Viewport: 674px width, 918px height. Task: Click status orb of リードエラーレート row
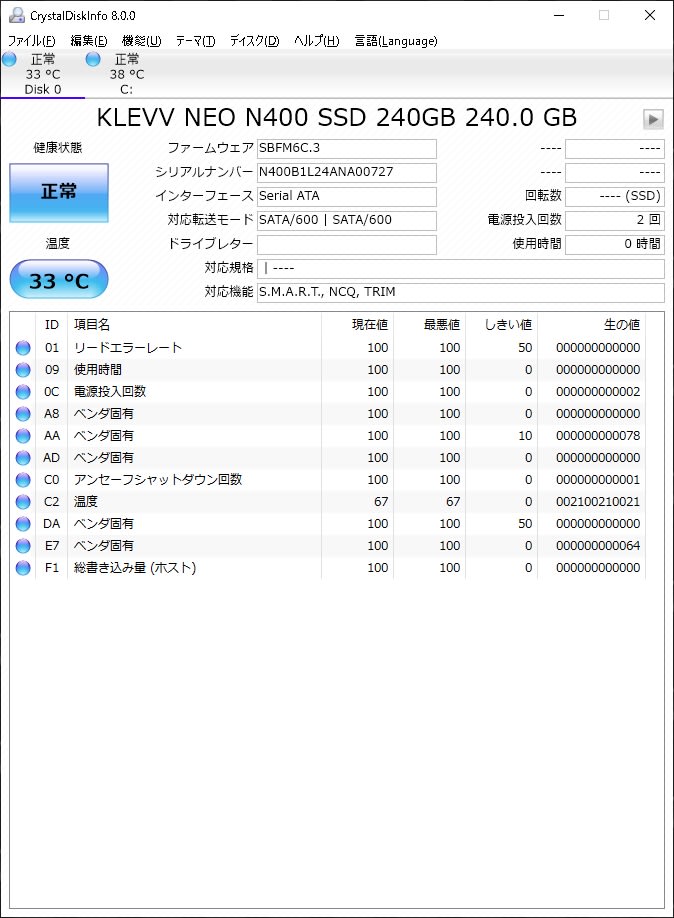(23, 348)
